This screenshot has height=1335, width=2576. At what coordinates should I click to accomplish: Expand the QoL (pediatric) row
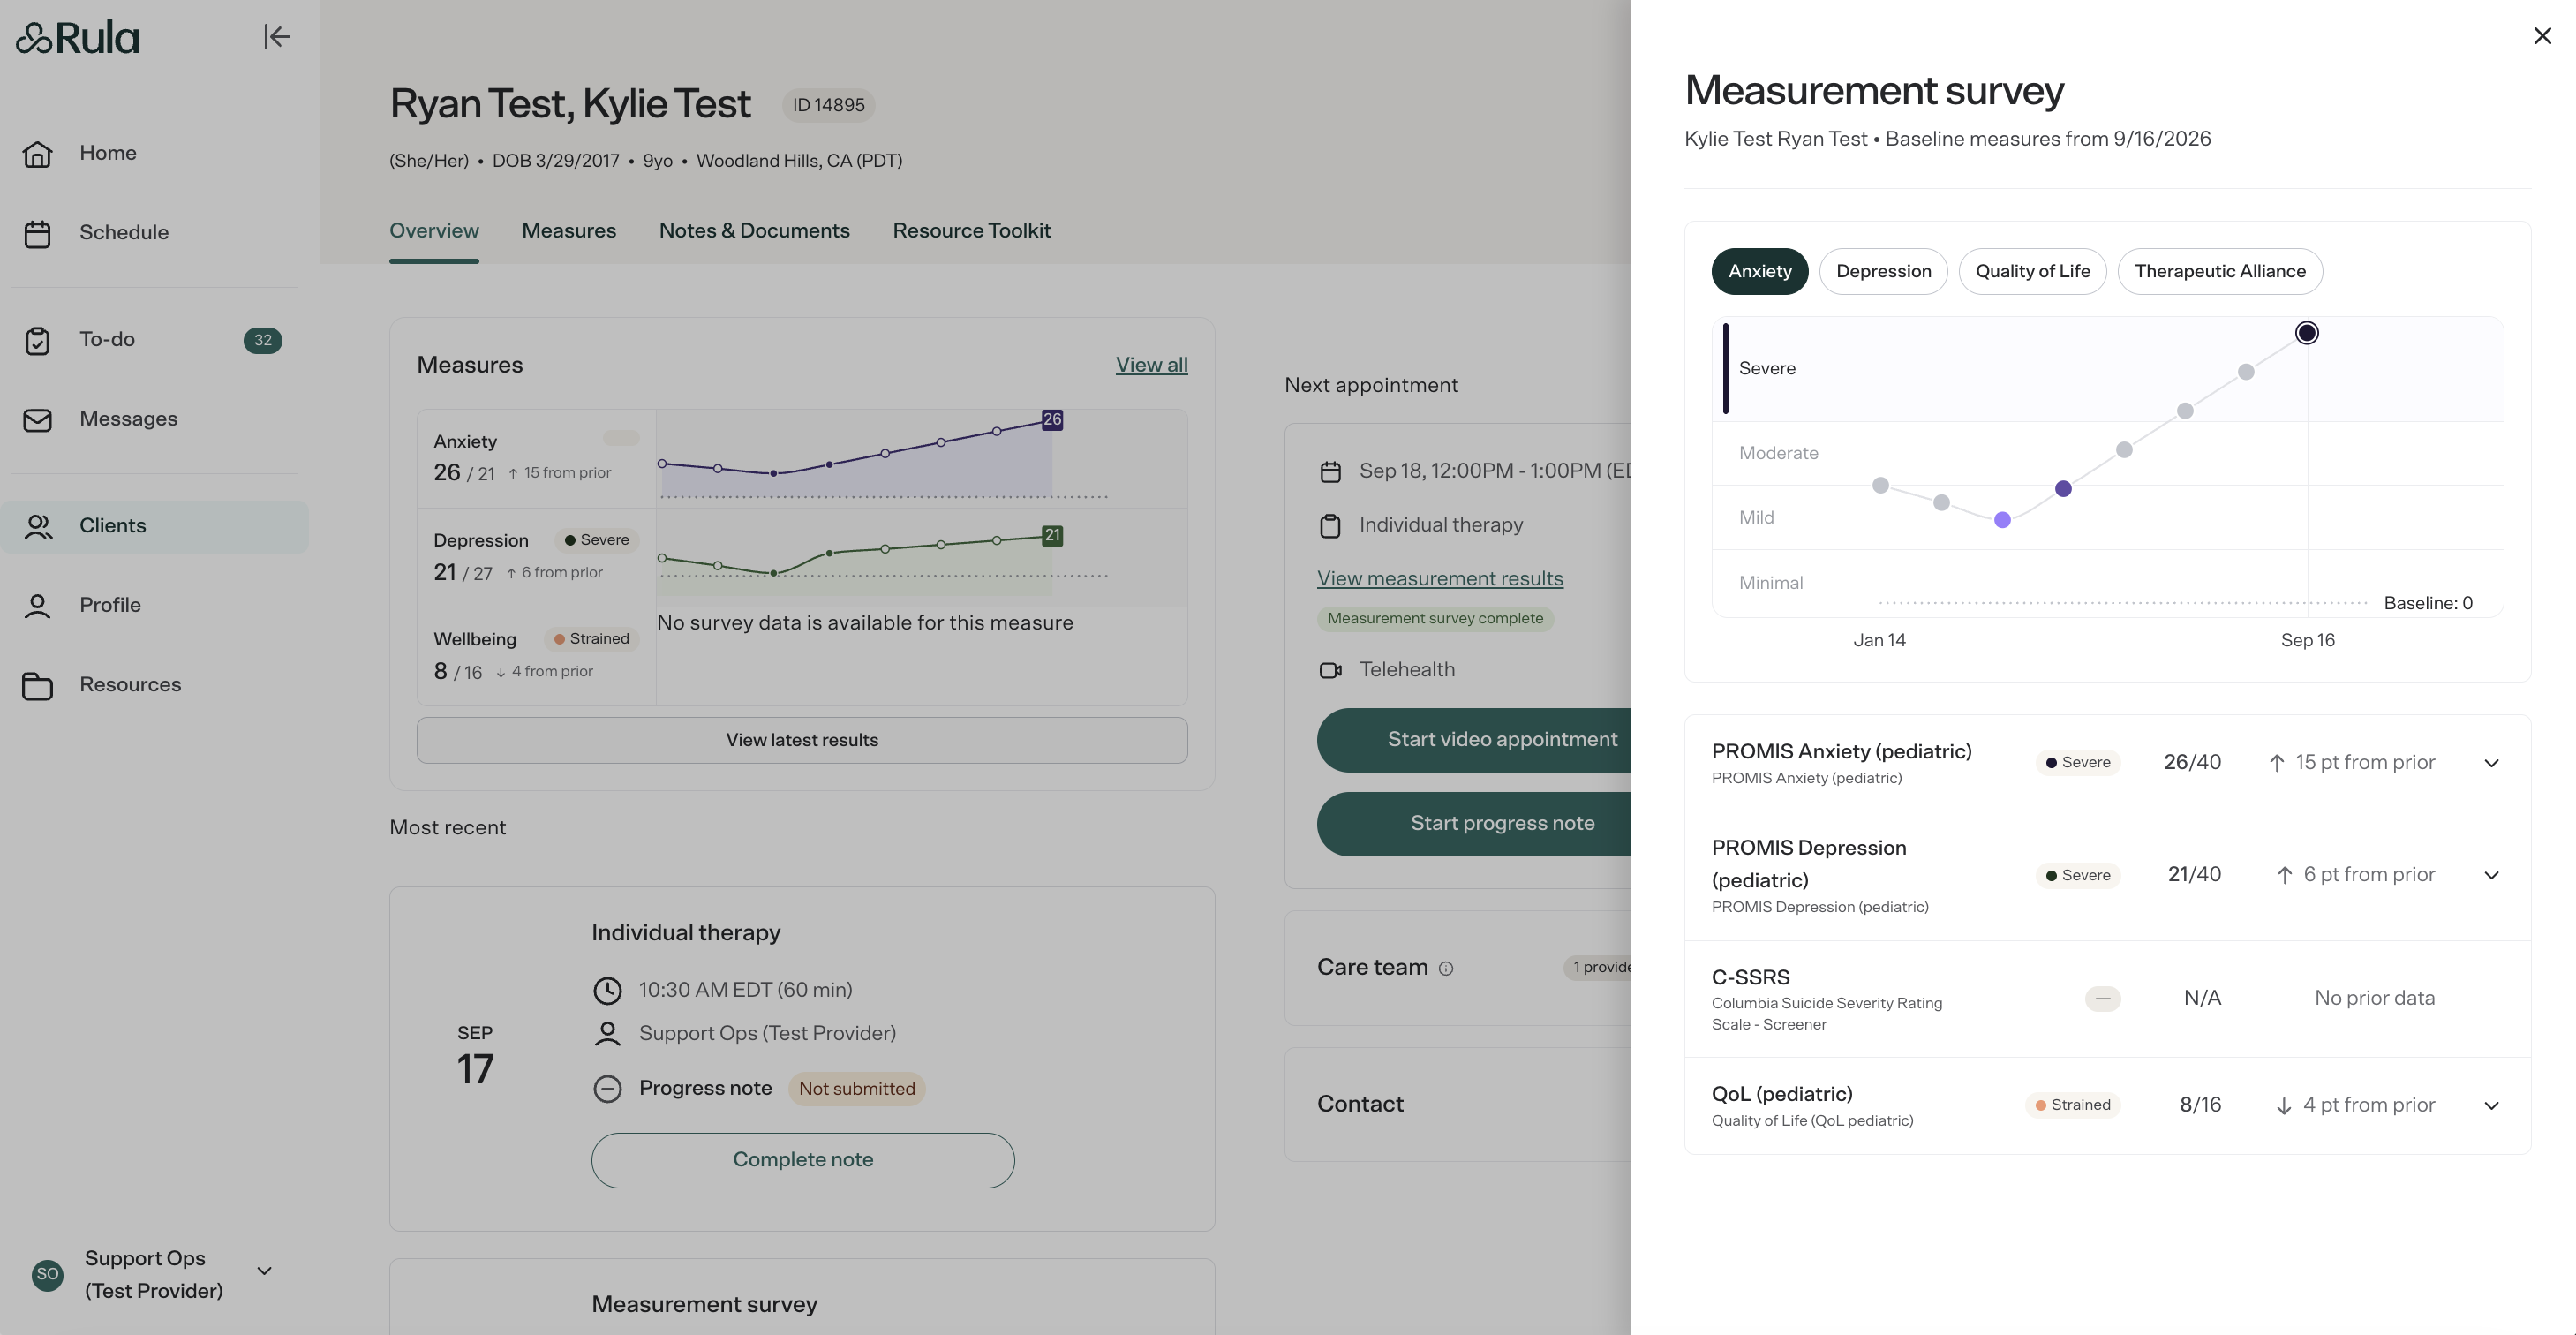coord(2491,1105)
